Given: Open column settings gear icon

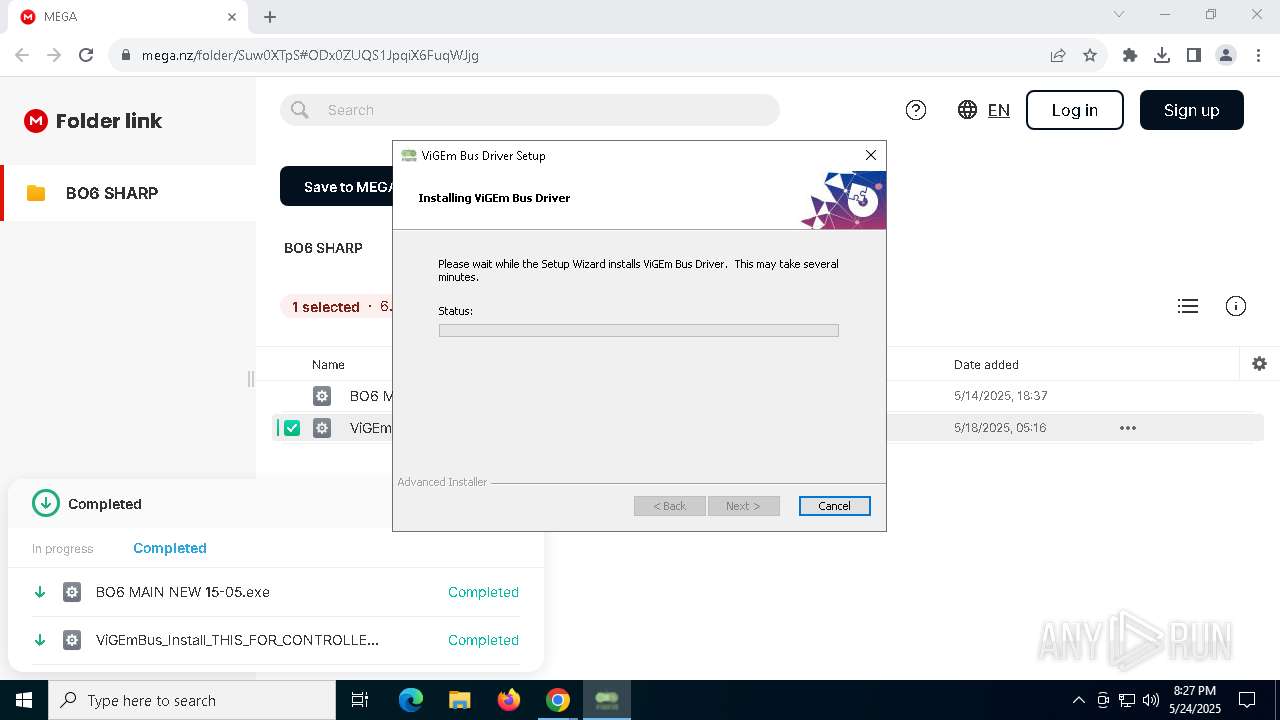Looking at the screenshot, I should point(1260,364).
